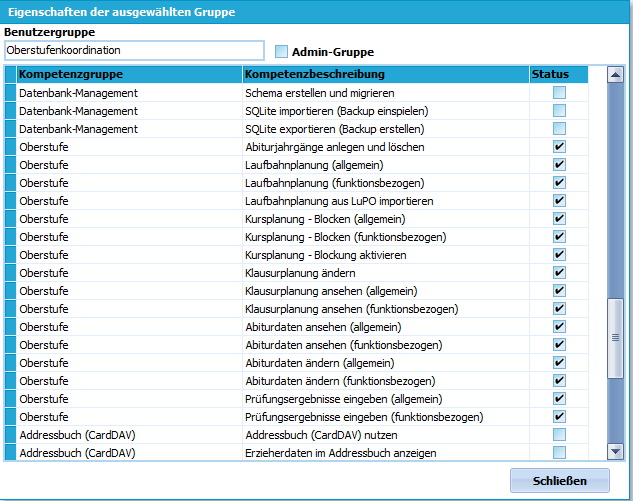
Task: Select 'Abiturdaten ansehen (allgemein)' cell
Action: click(386, 327)
